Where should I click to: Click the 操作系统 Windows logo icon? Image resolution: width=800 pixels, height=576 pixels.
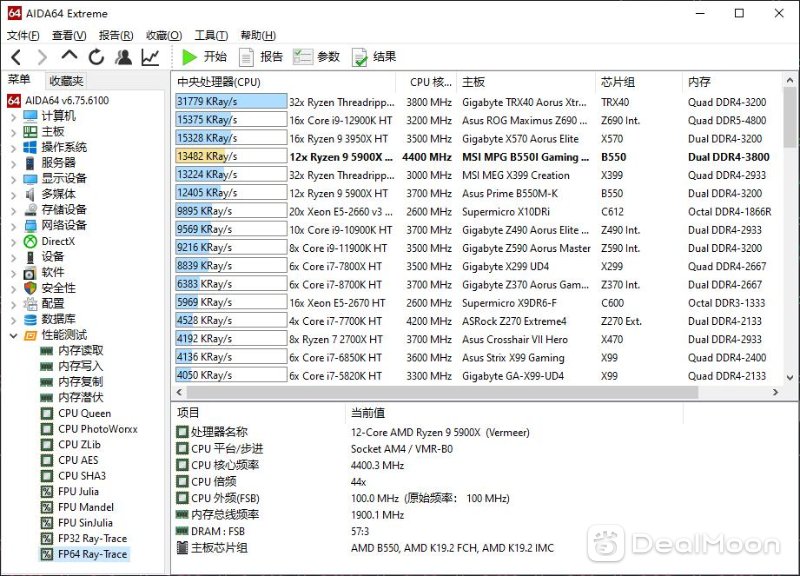31,147
